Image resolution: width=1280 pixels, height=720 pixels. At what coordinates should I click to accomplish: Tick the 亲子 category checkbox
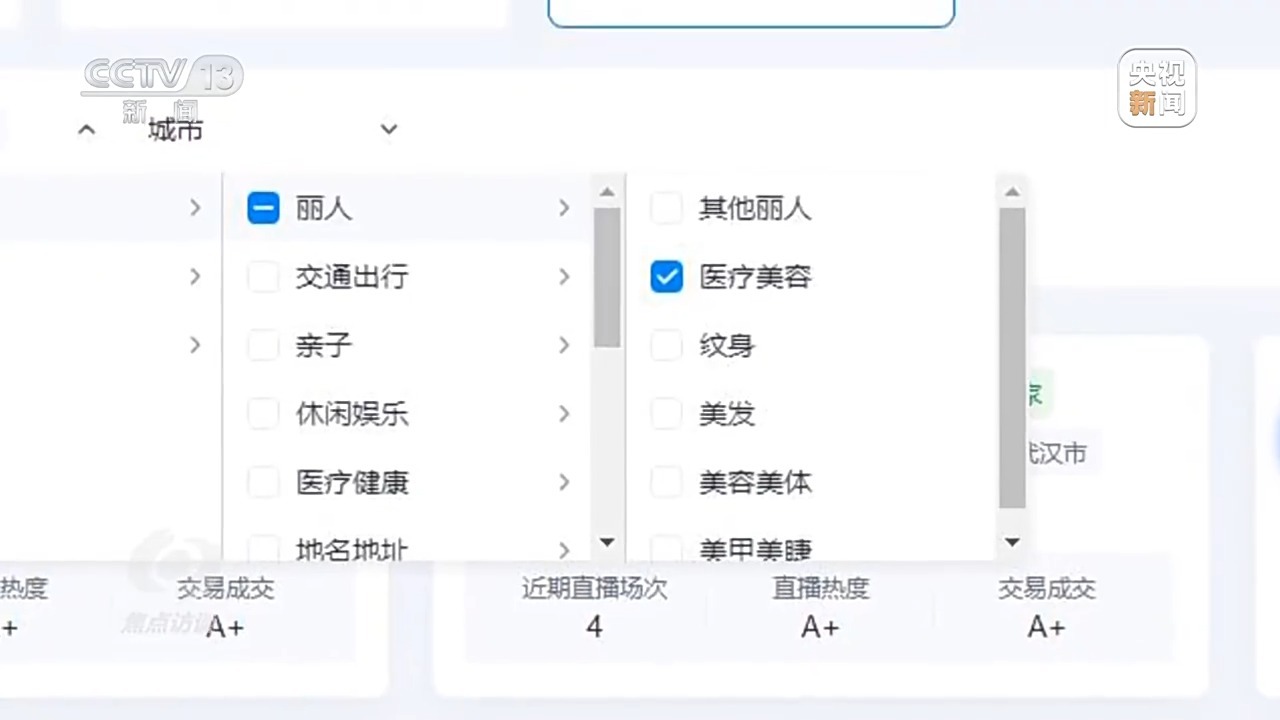click(263, 345)
